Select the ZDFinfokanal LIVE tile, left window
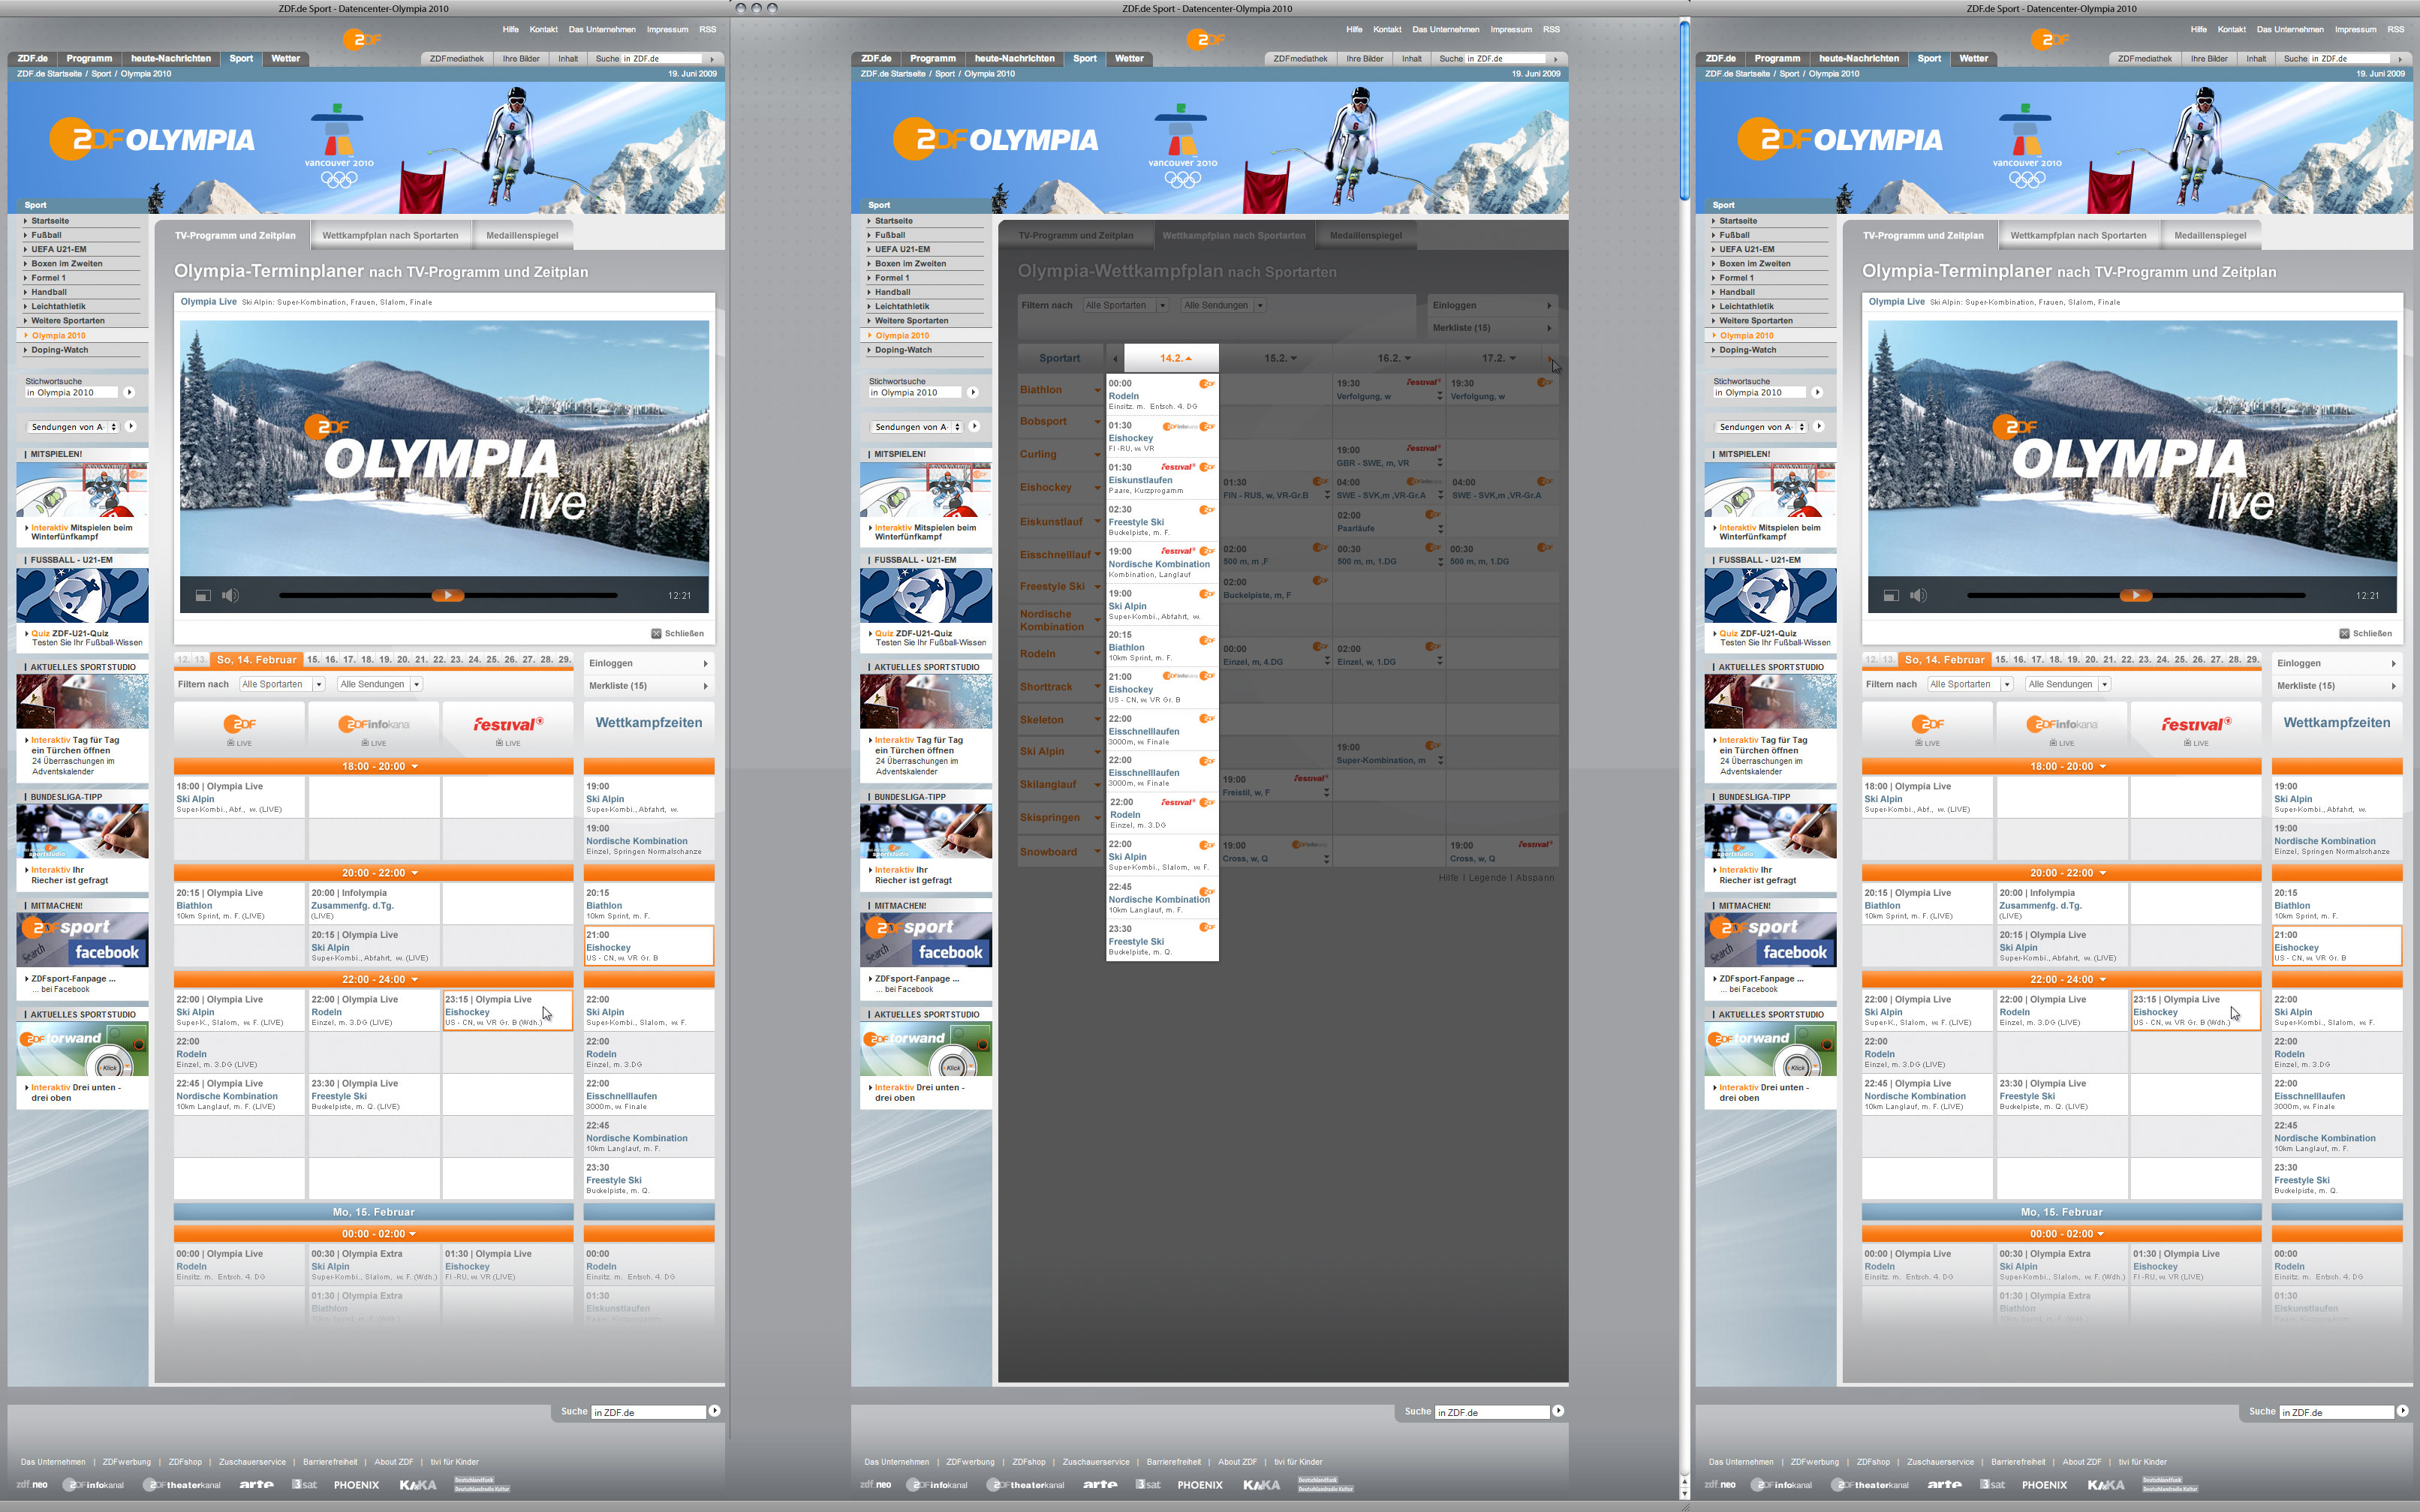This screenshot has height=1512, width=2420. tap(374, 729)
